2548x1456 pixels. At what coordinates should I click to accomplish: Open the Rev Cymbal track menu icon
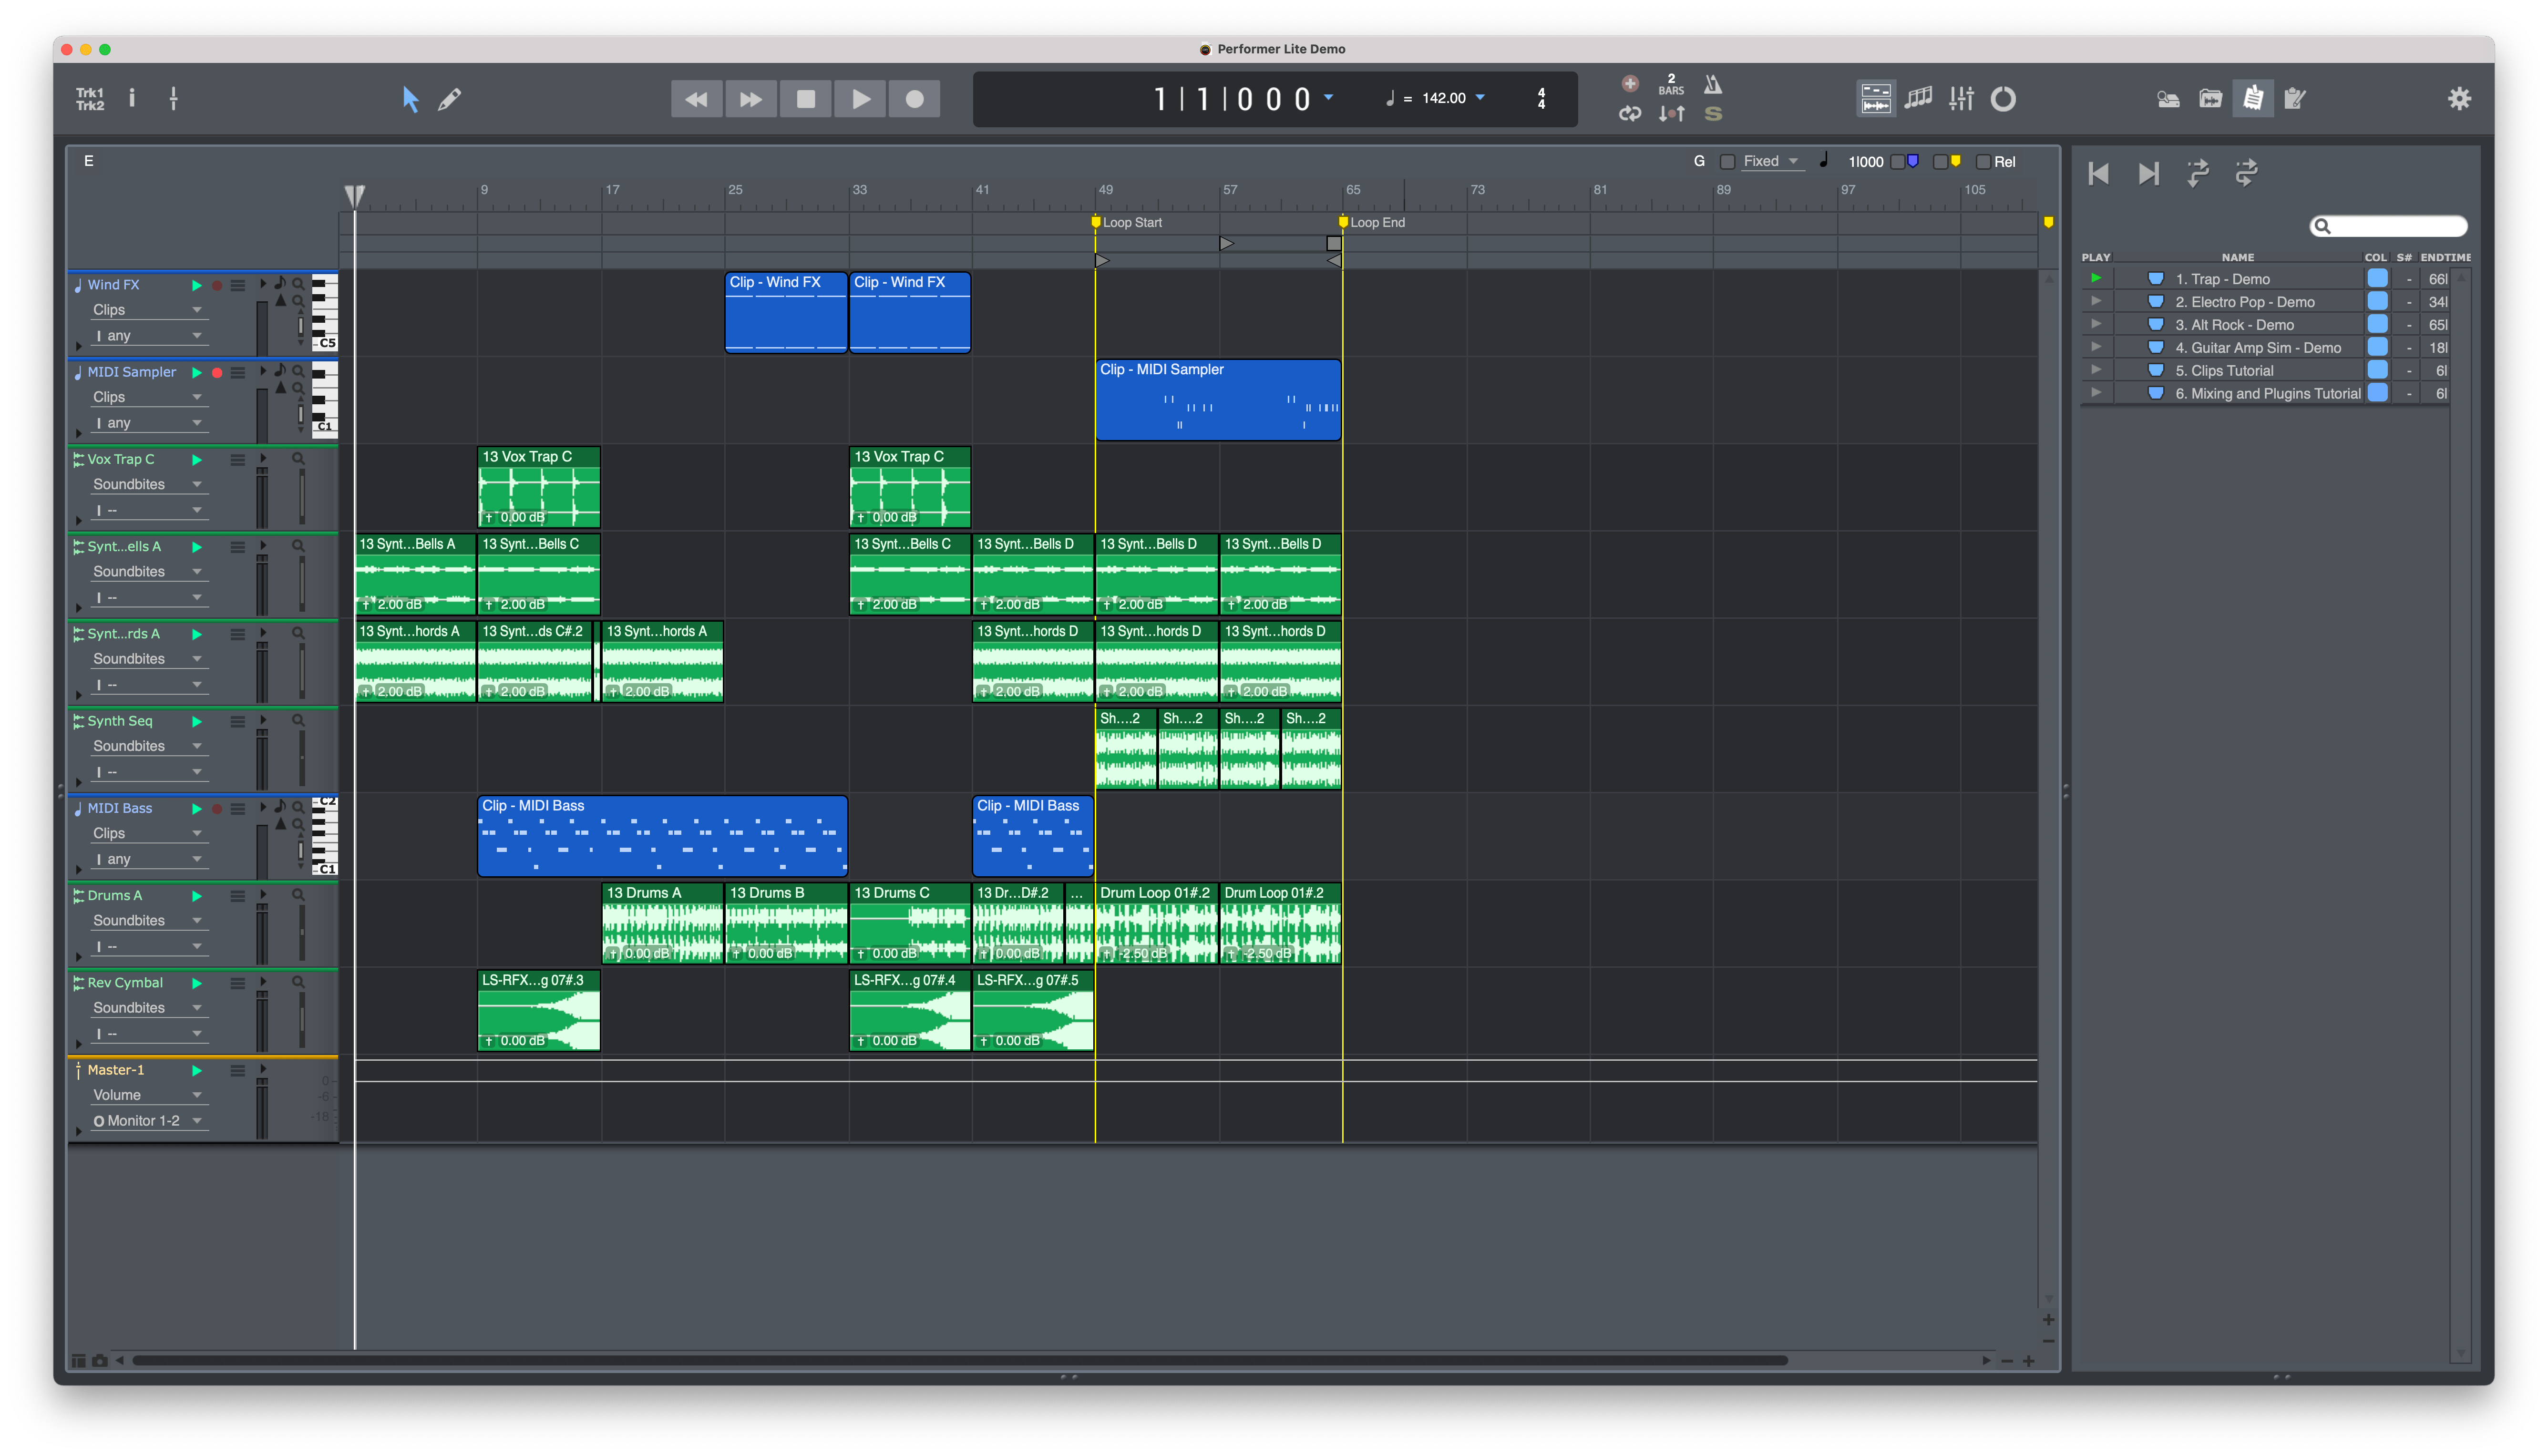pyautogui.click(x=238, y=984)
